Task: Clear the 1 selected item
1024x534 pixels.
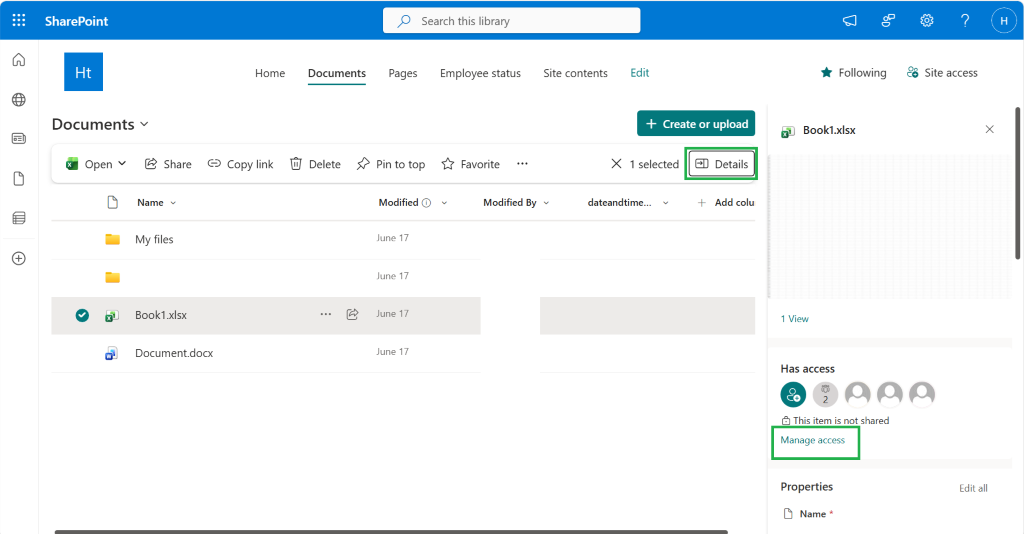Action: point(616,164)
